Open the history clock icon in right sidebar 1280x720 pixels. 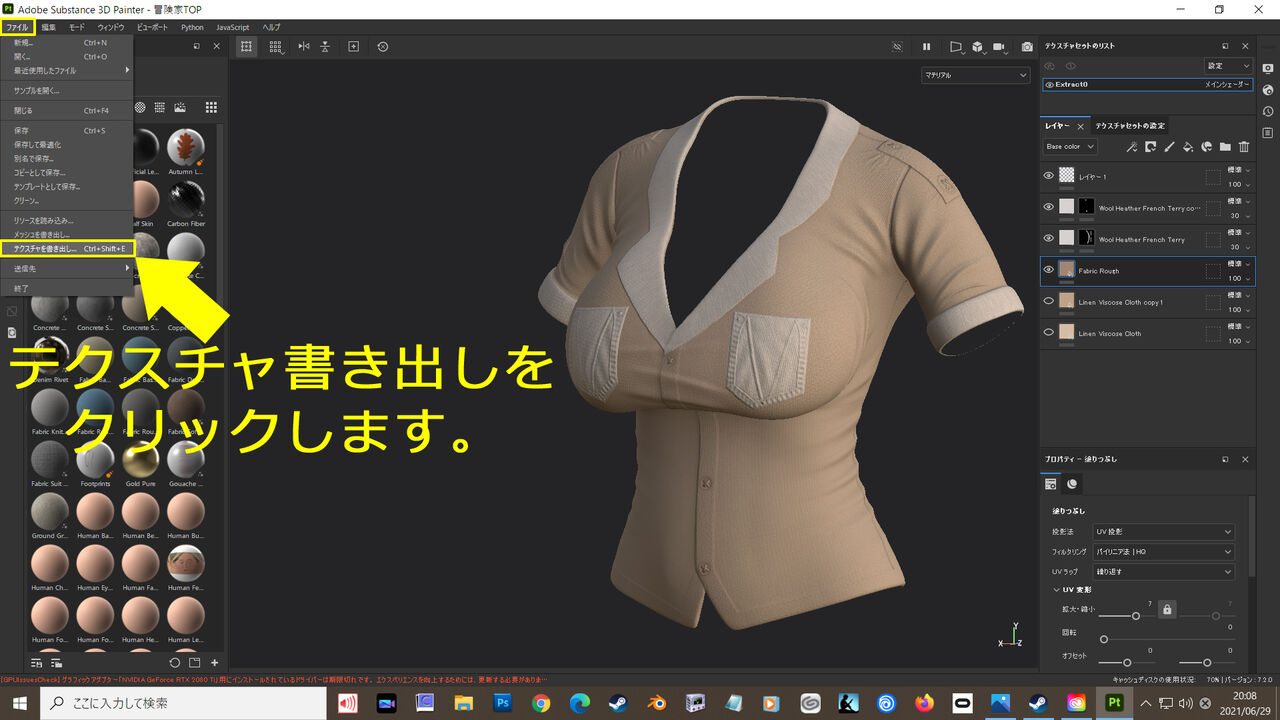tap(1268, 111)
